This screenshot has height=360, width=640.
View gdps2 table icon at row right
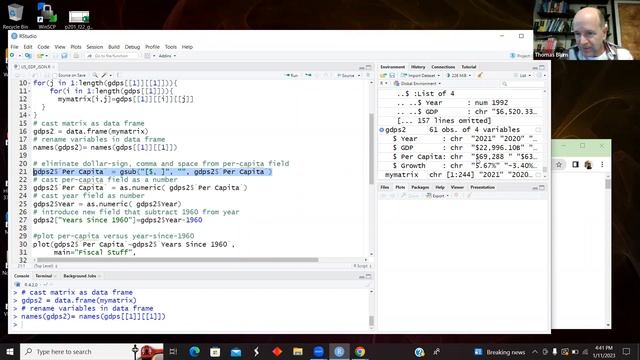pyautogui.click(x=538, y=130)
